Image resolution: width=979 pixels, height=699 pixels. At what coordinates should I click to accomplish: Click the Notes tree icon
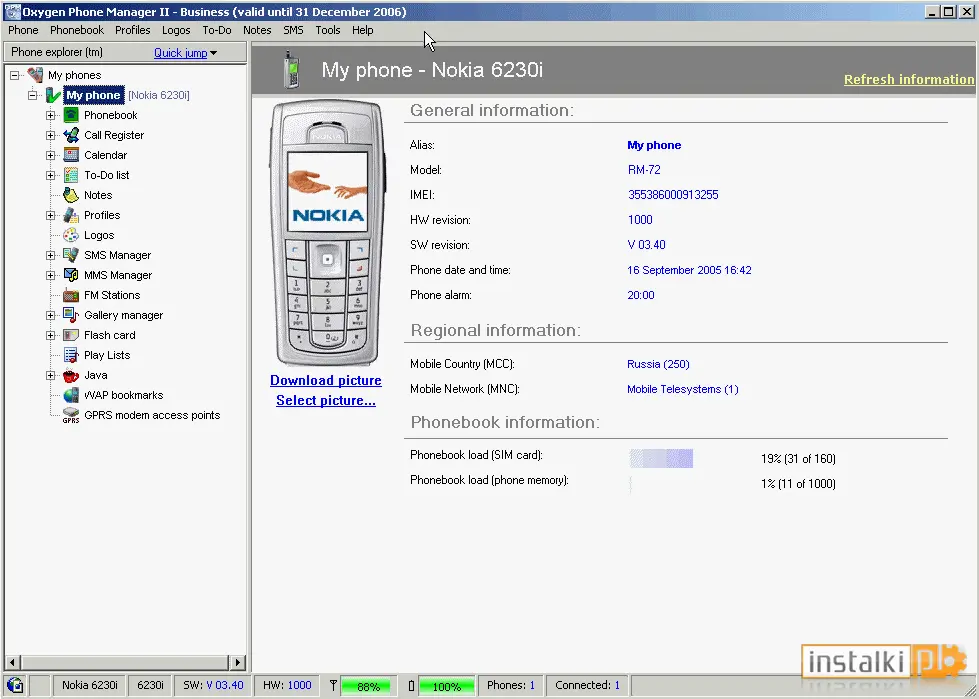click(71, 195)
